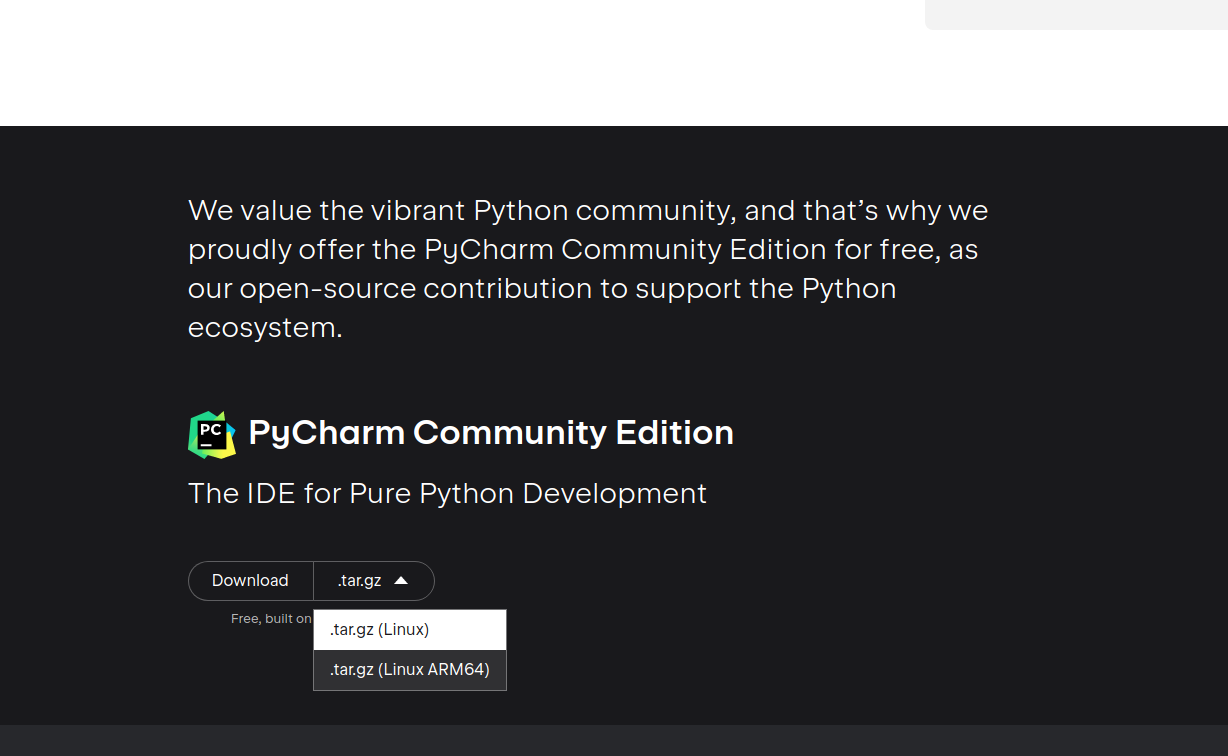Click the PyCharm Community Edition heading
1228x756 pixels.
[491, 433]
